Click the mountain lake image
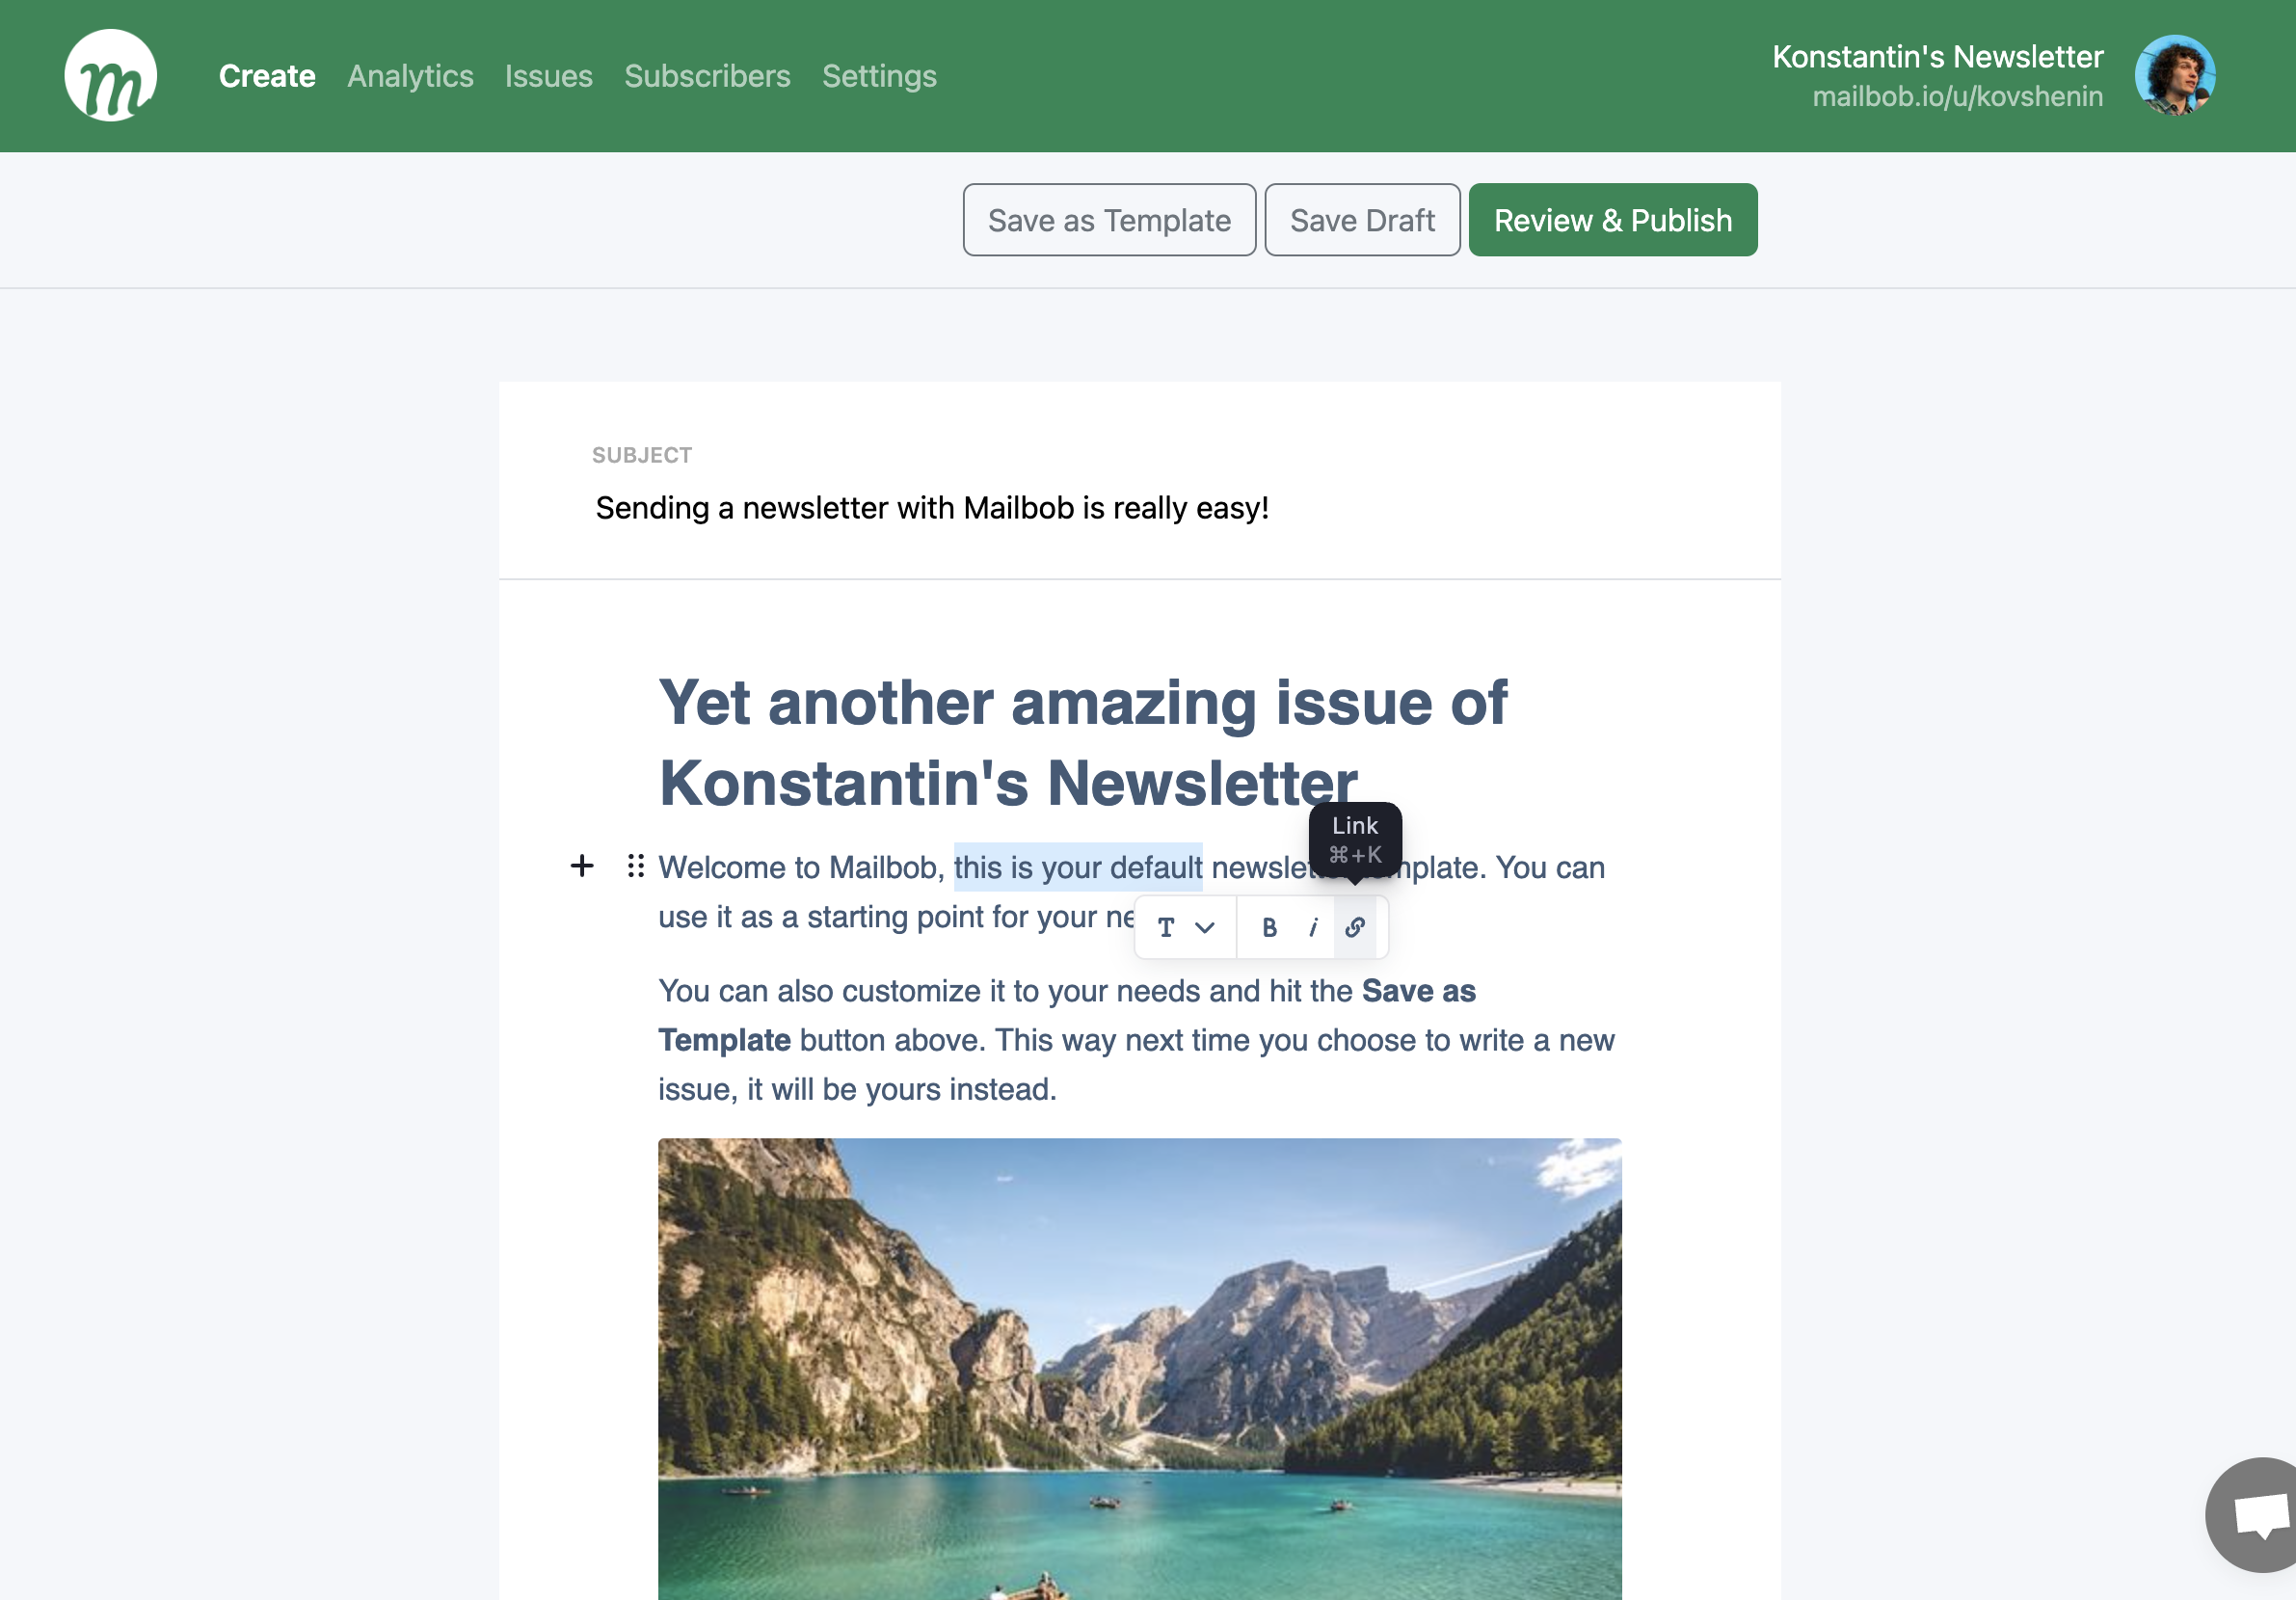This screenshot has height=1600, width=2296. (x=1139, y=1368)
